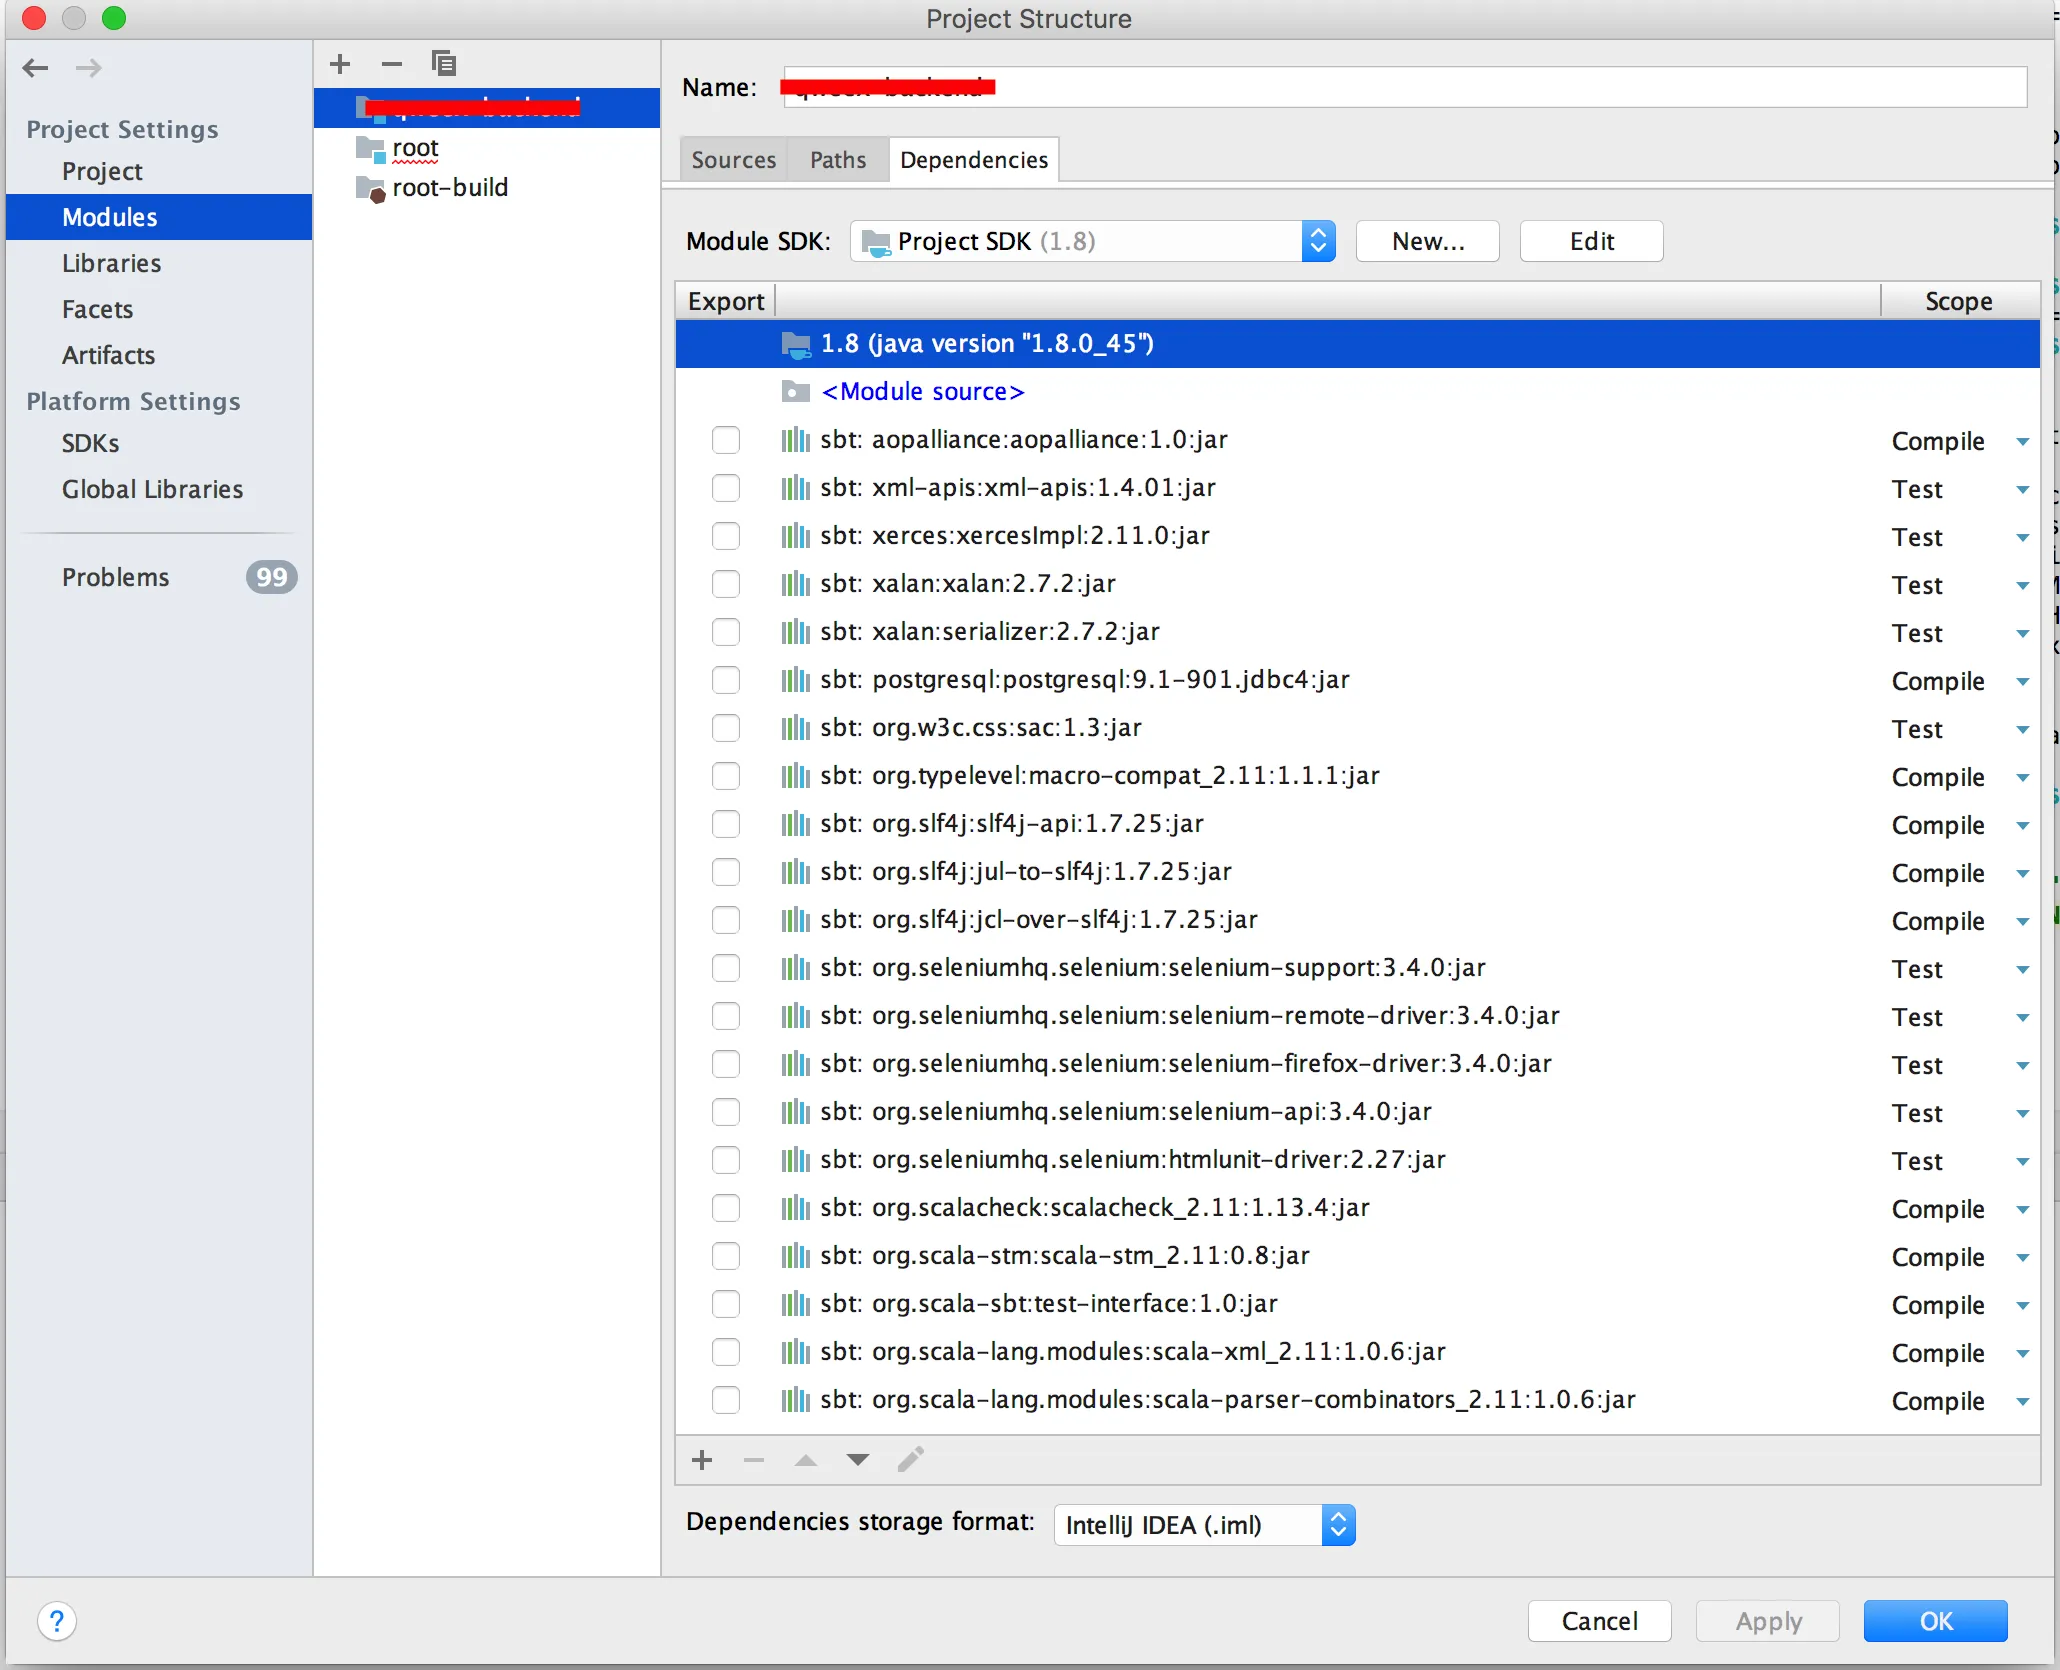Enable export for aopalliance jar

tap(726, 440)
